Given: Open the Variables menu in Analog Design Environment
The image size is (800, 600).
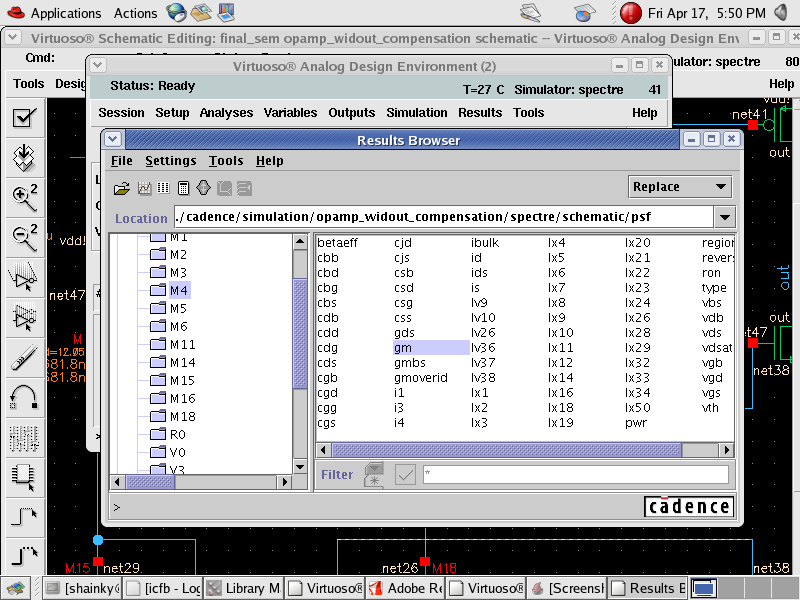Looking at the screenshot, I should point(290,113).
